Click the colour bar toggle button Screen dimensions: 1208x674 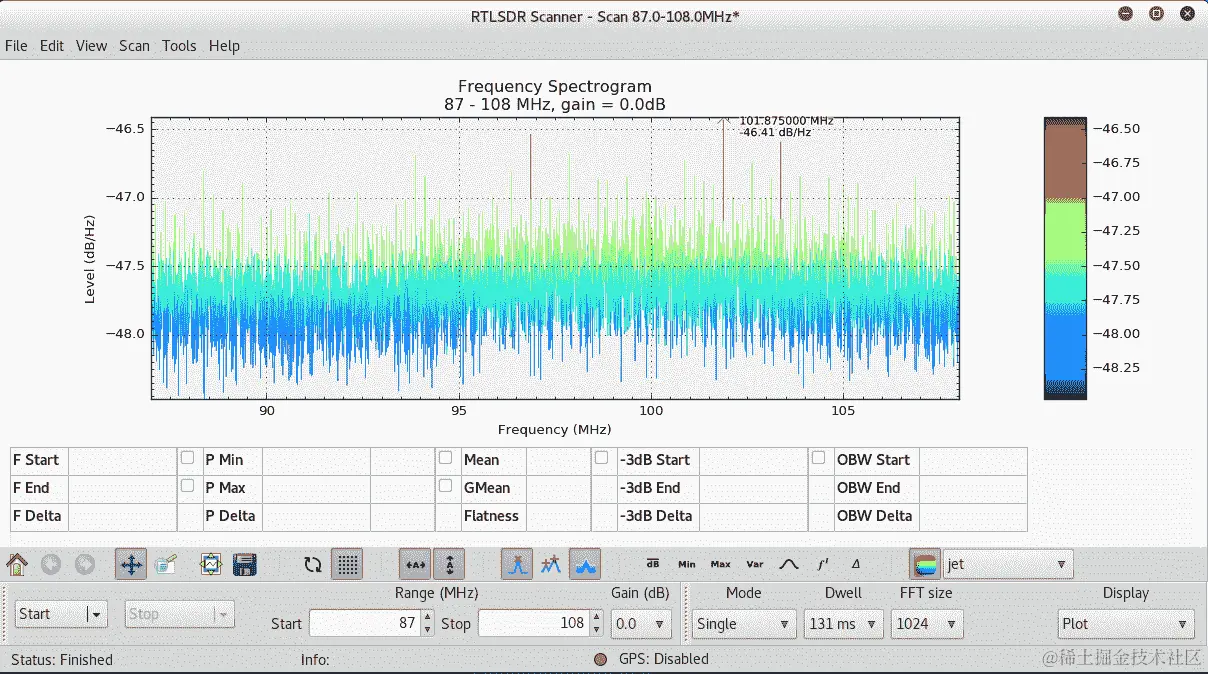(x=926, y=564)
